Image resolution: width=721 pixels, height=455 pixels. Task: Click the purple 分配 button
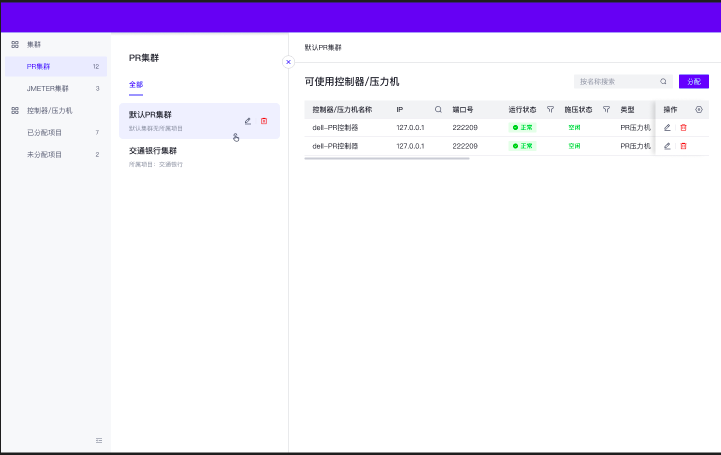click(693, 82)
